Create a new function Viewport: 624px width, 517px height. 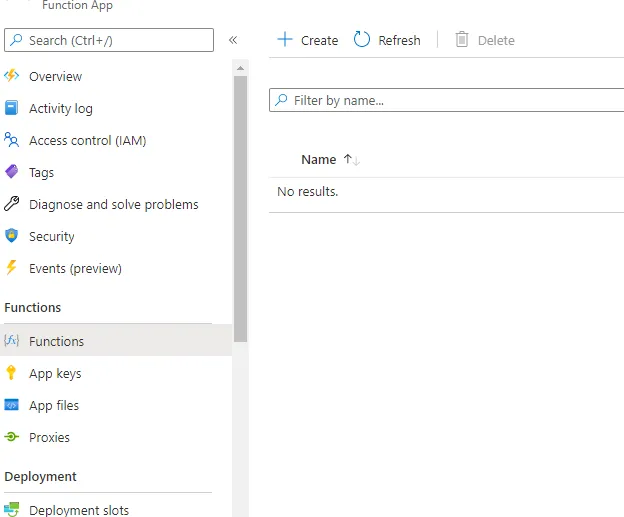(308, 40)
